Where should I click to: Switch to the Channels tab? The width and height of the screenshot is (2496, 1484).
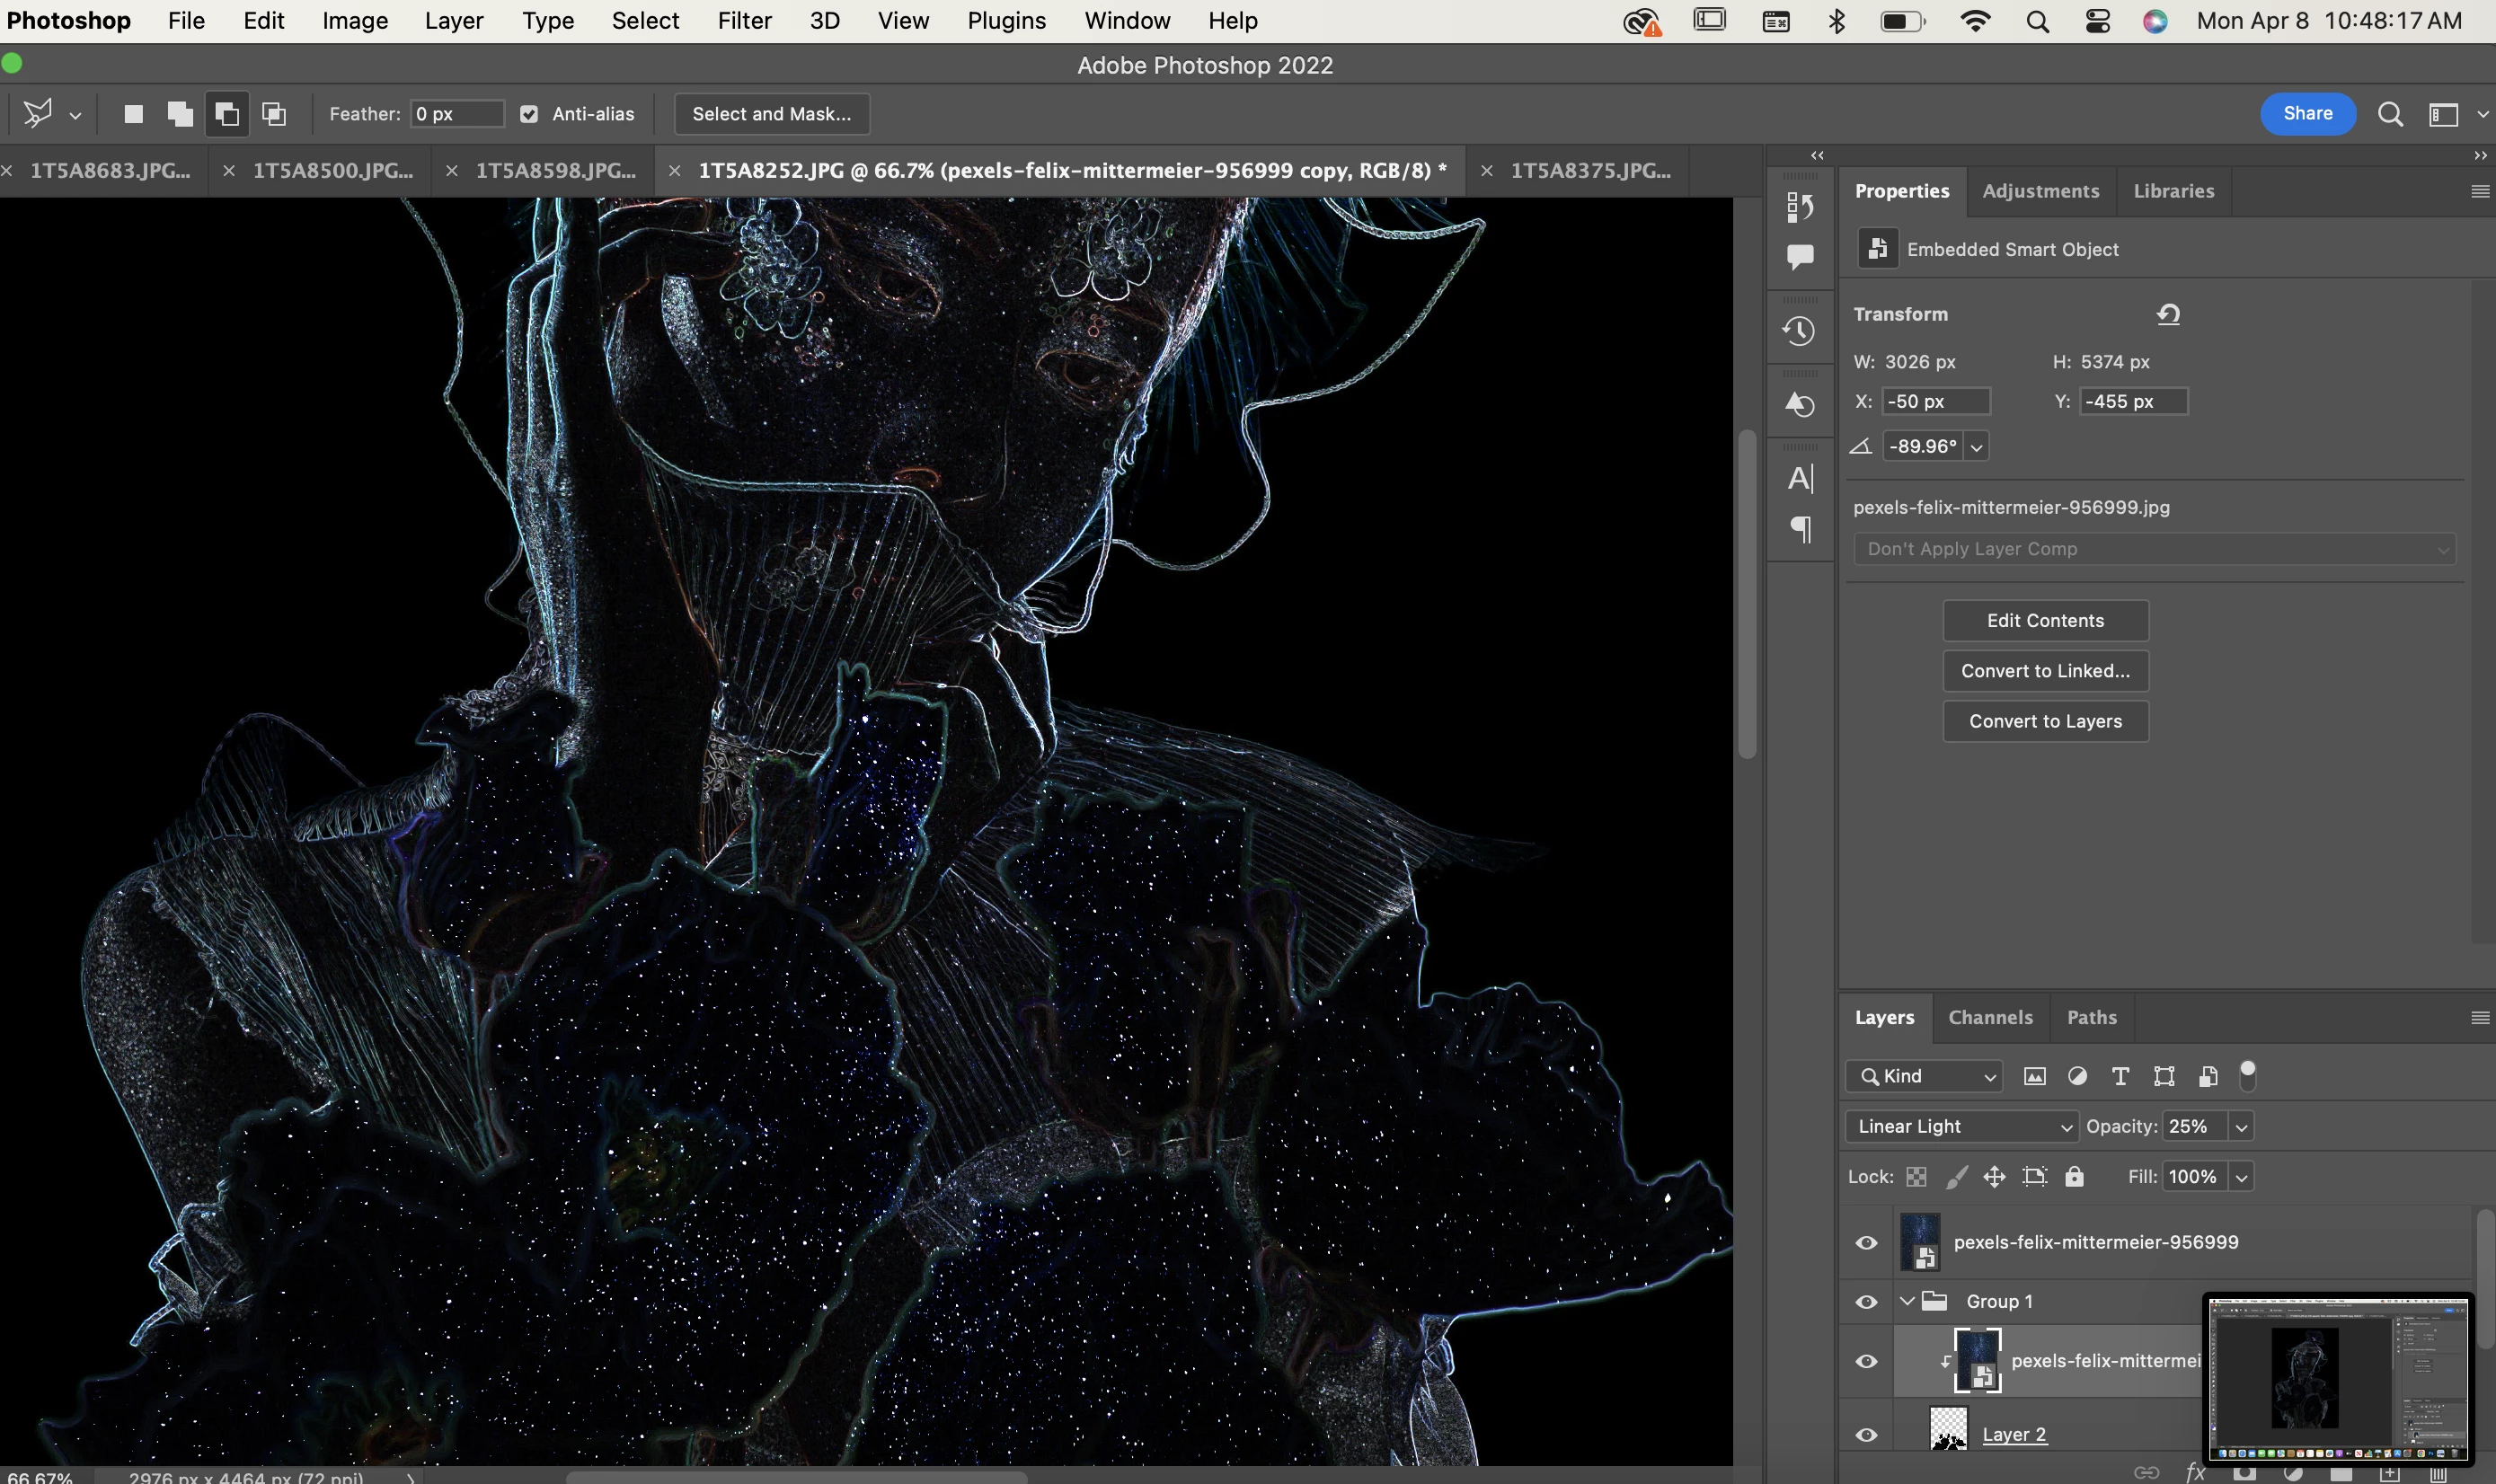1989,1017
